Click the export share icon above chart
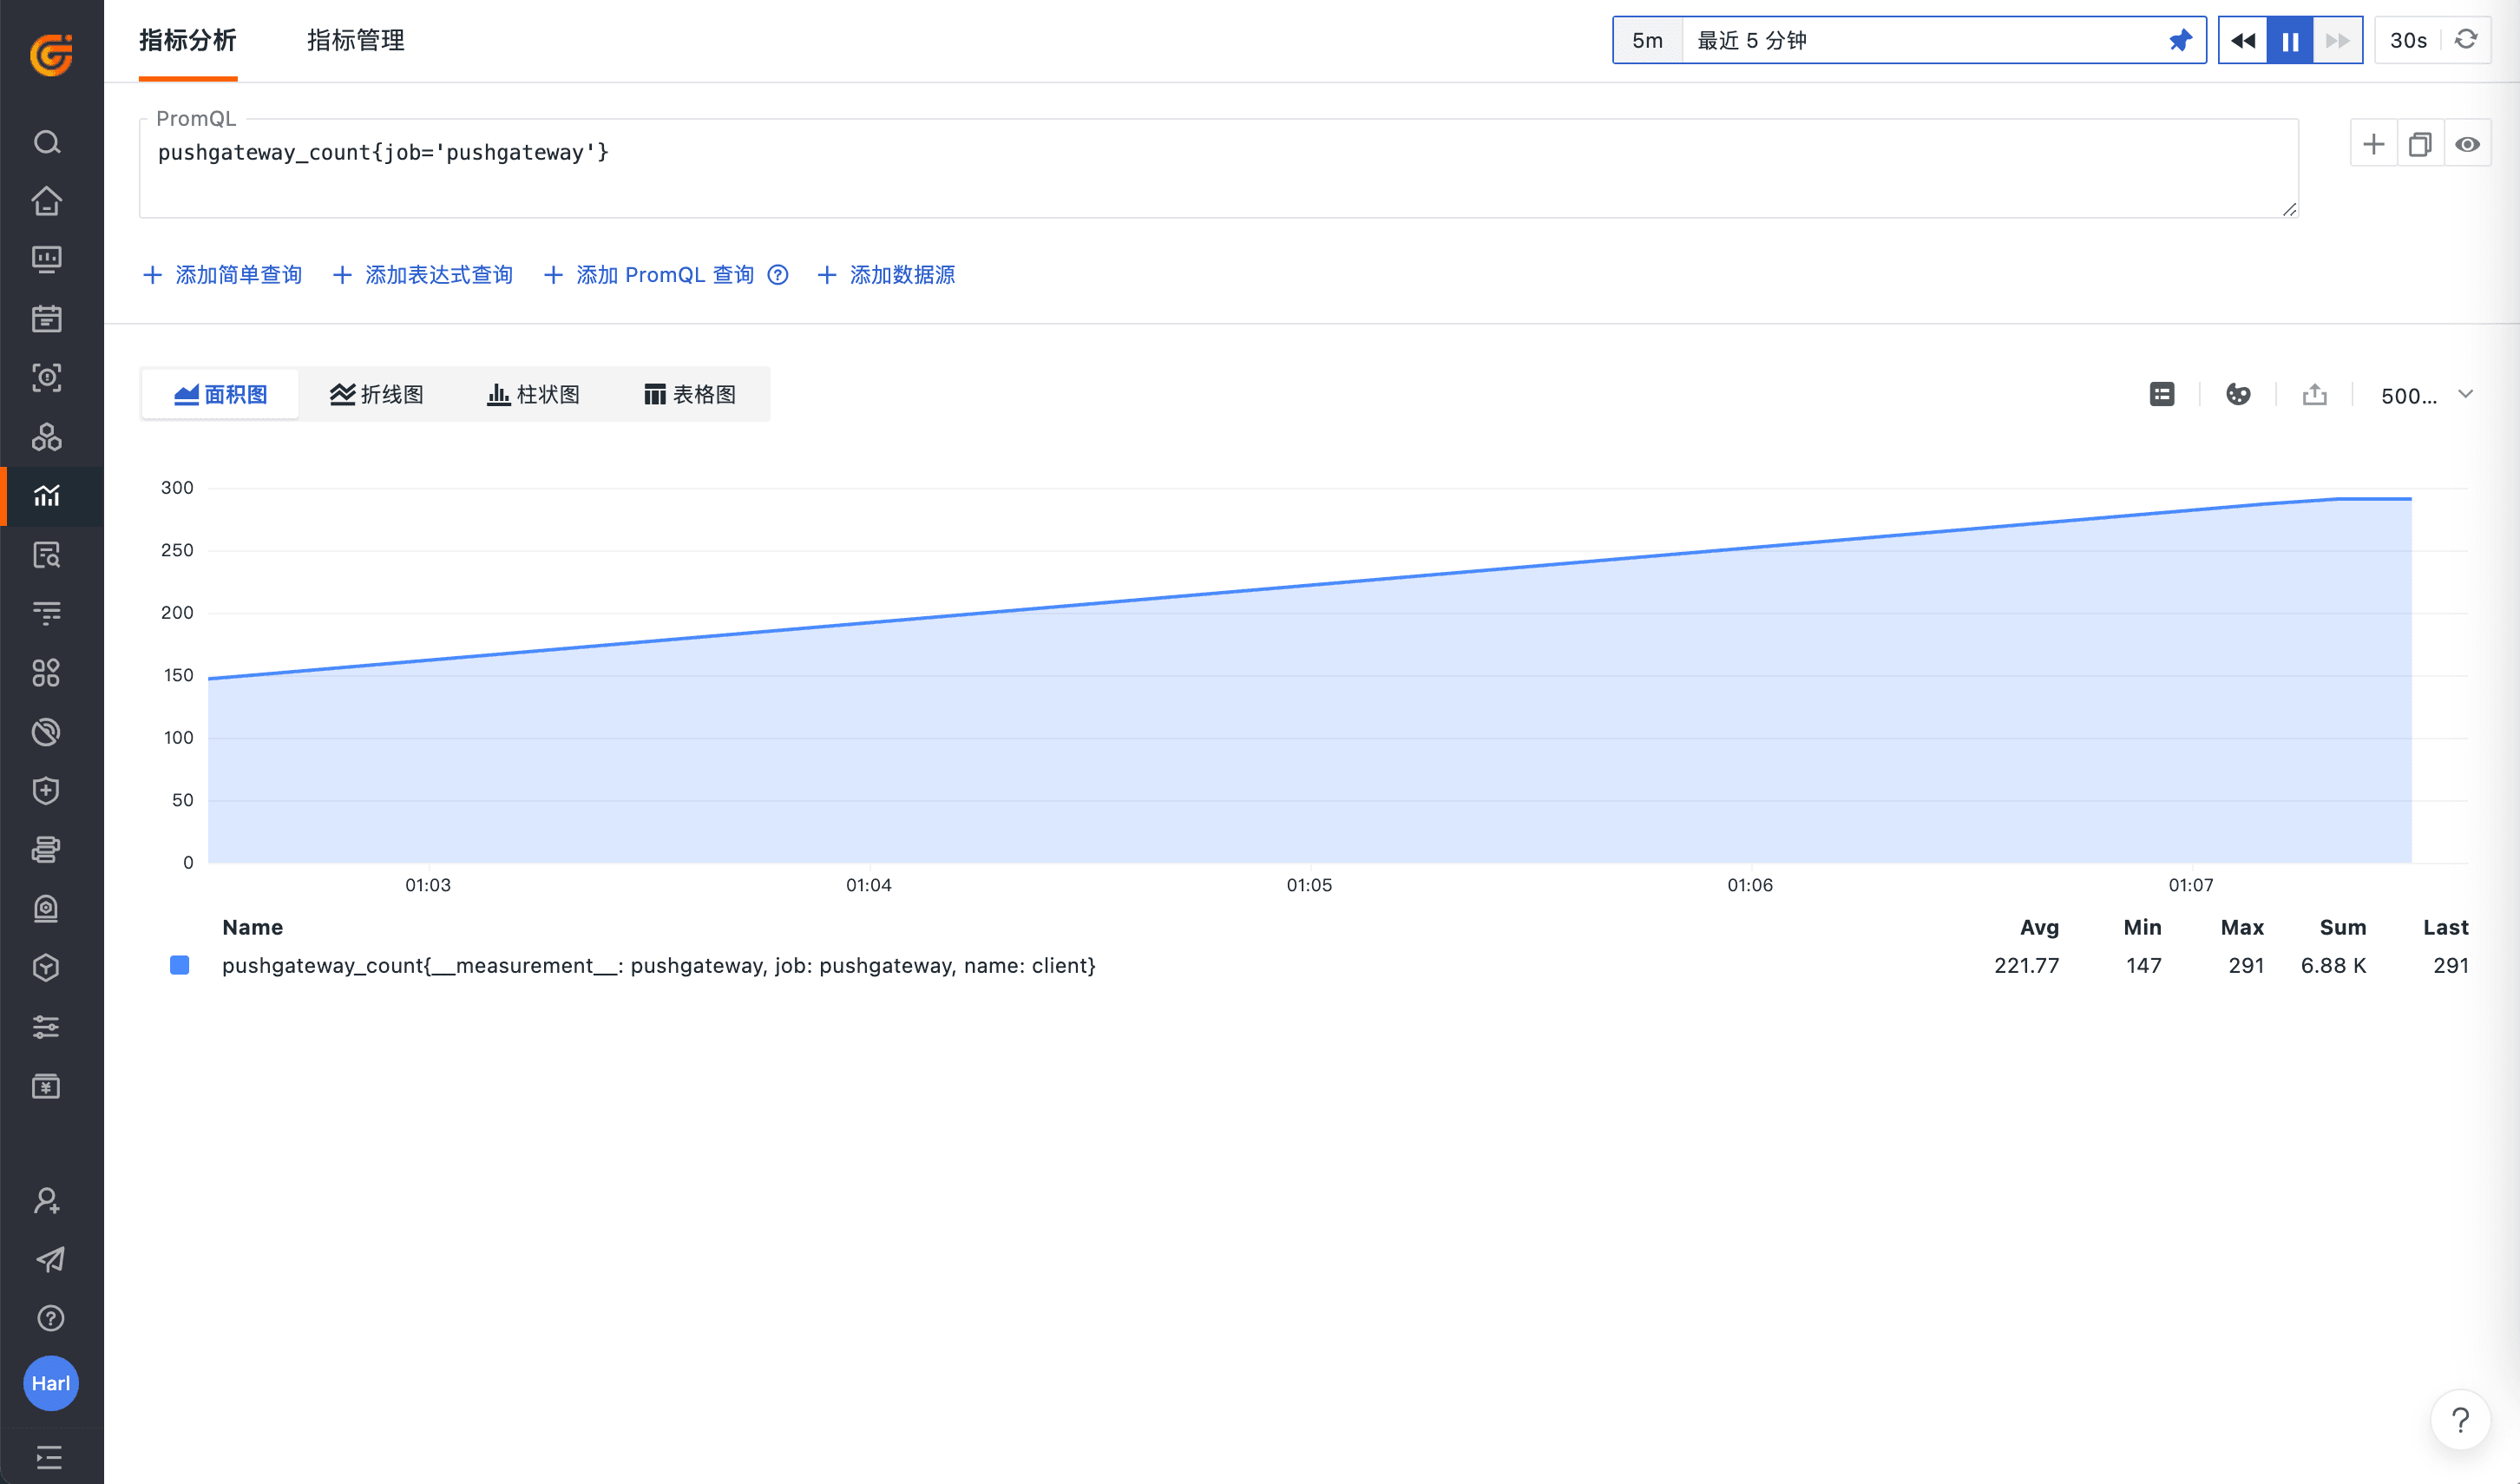Screen dimensions: 2520x1484 click(2314, 394)
